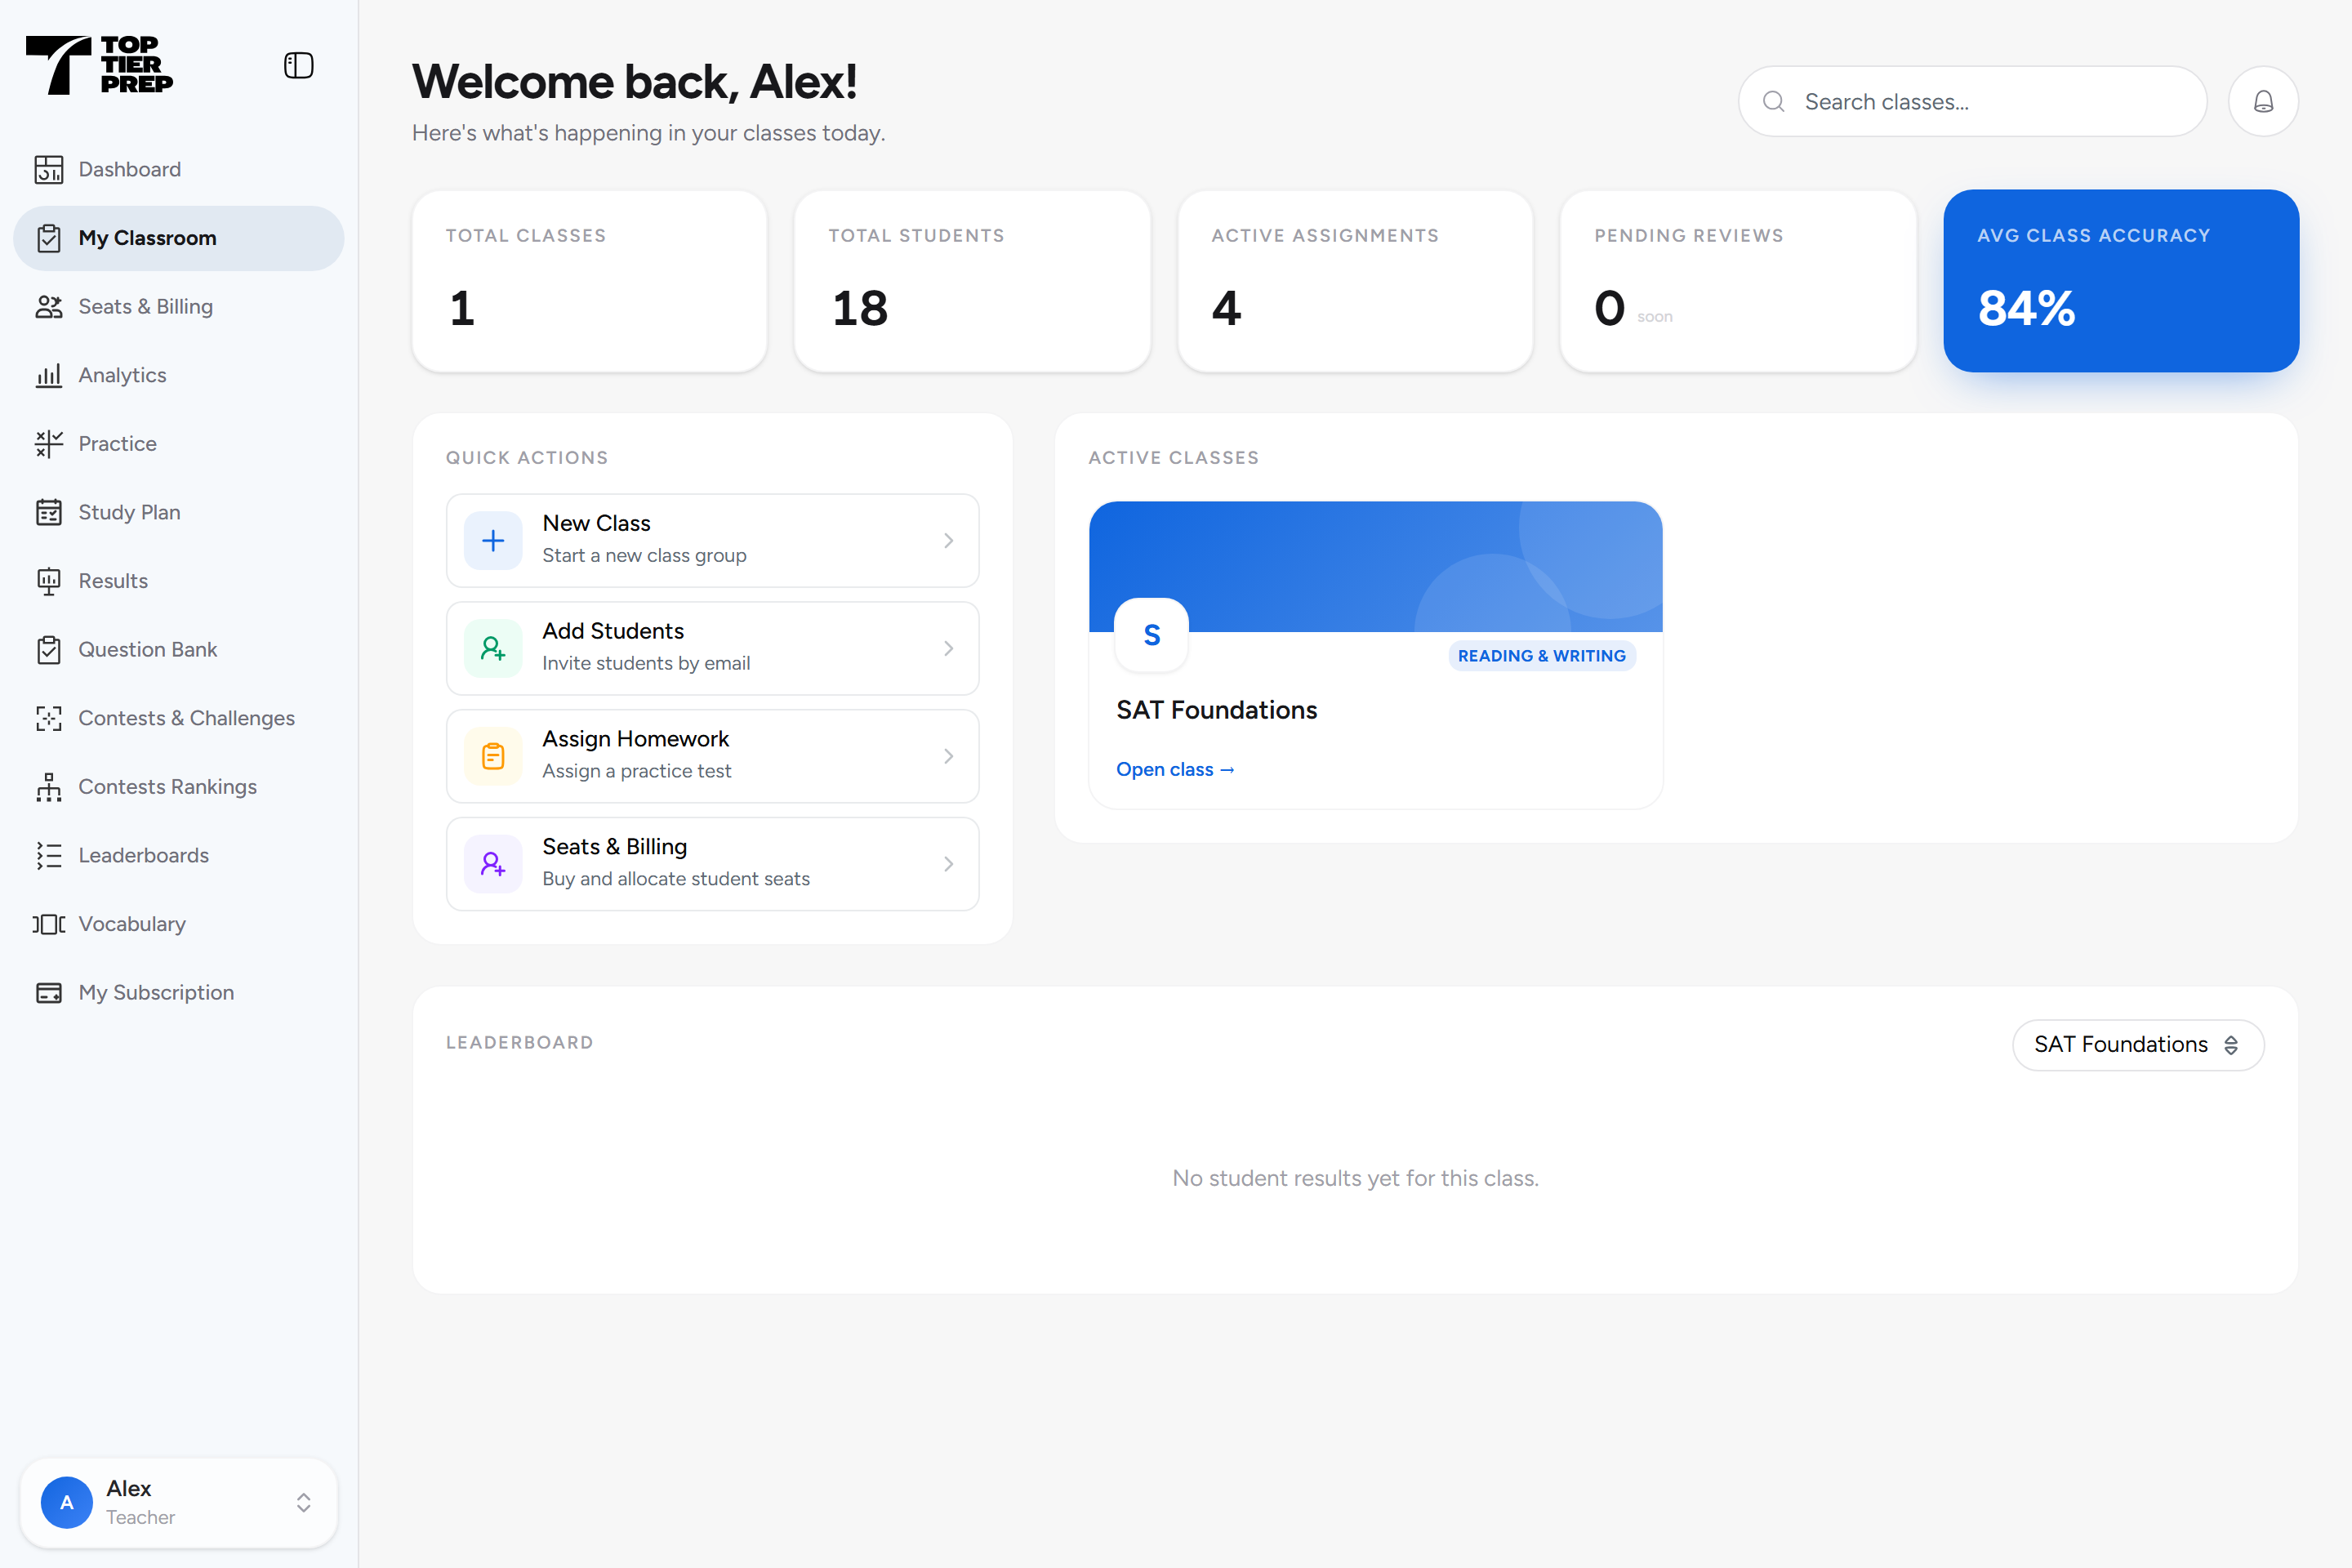Click the Add Students quick action title

[613, 631]
